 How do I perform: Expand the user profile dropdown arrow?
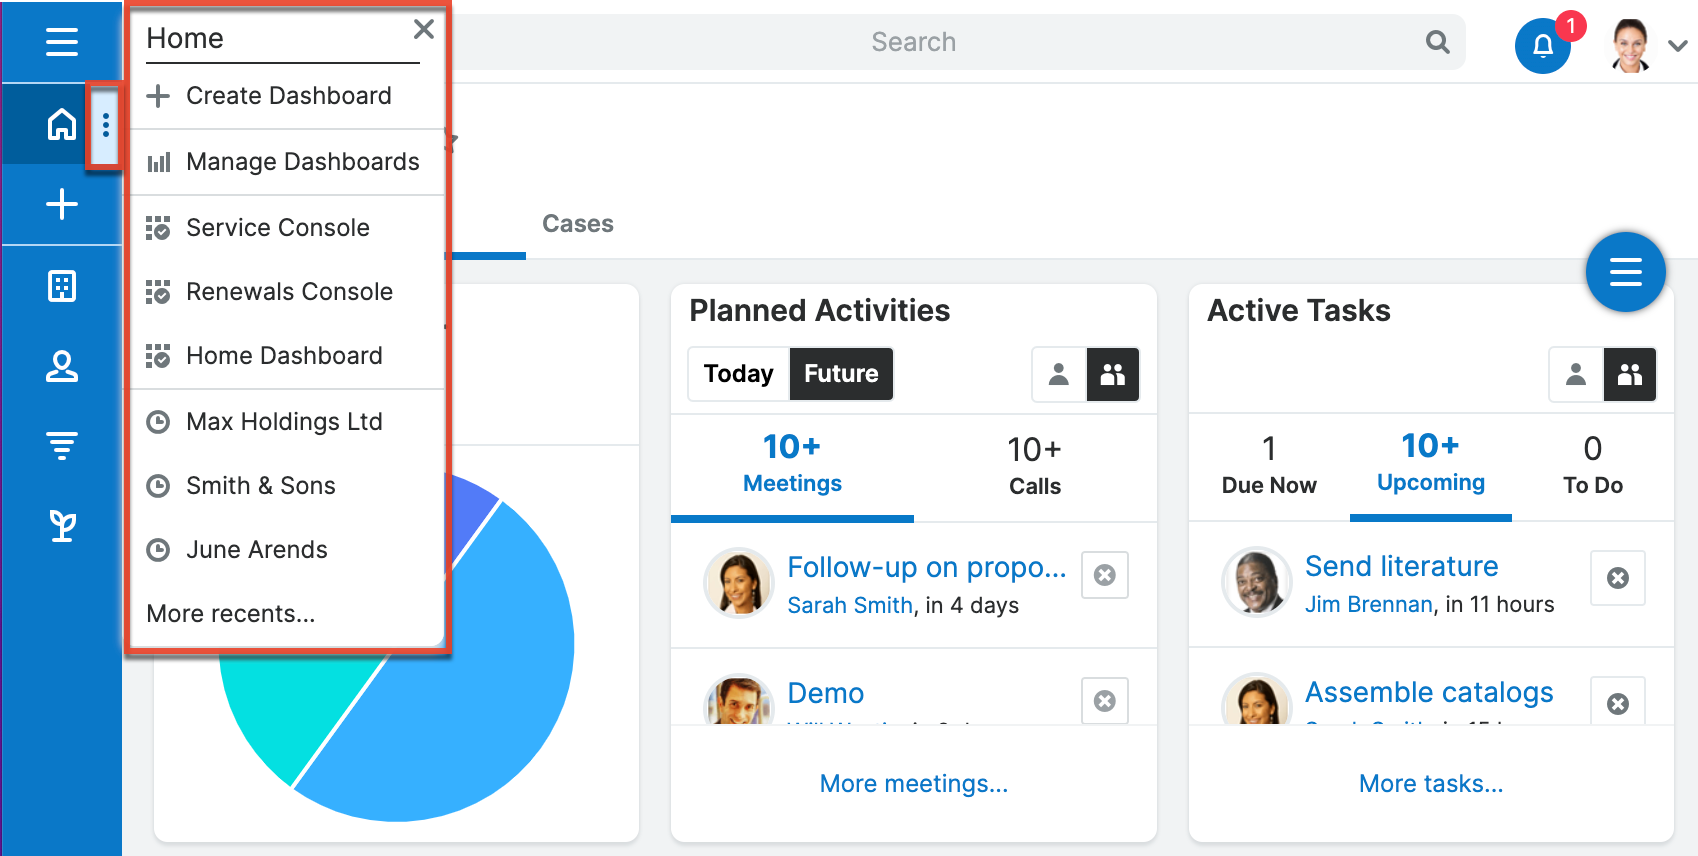[1678, 45]
